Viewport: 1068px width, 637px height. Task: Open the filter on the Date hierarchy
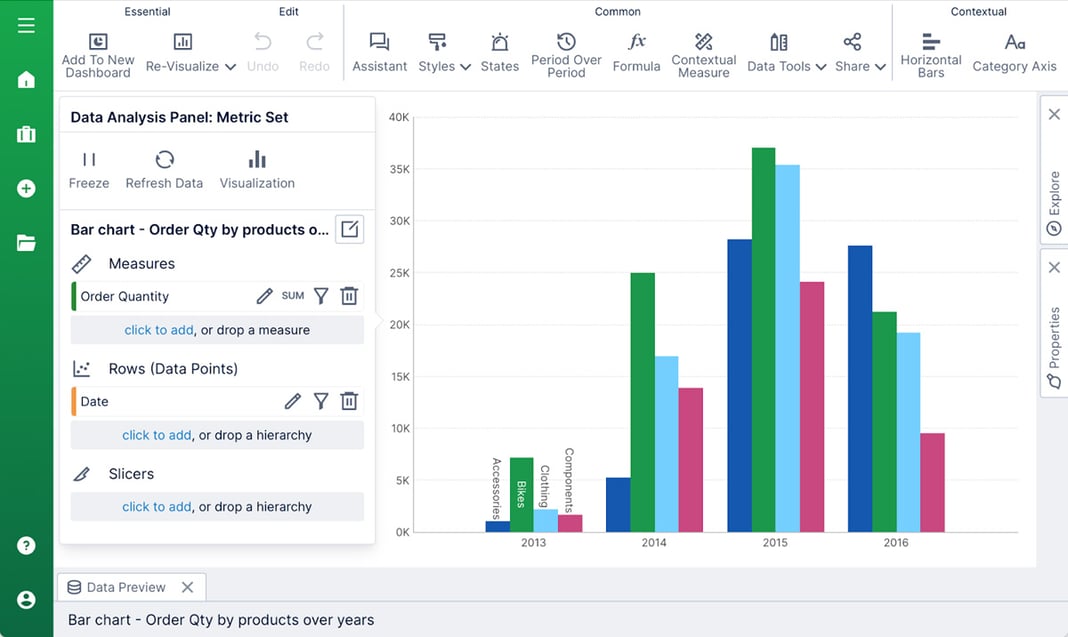[x=320, y=401]
